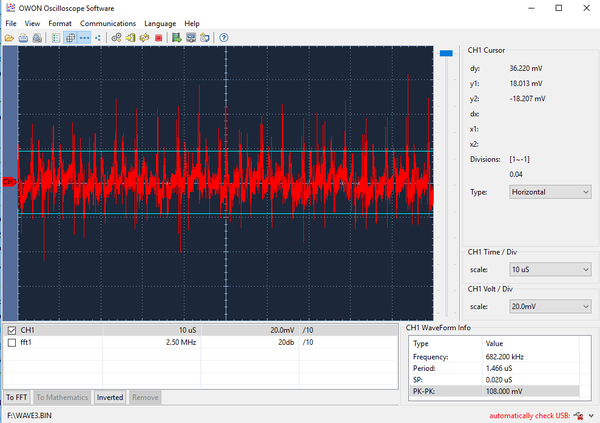Screen dimensions: 600x423
Task: Open the File menu
Action: pyautogui.click(x=11, y=23)
